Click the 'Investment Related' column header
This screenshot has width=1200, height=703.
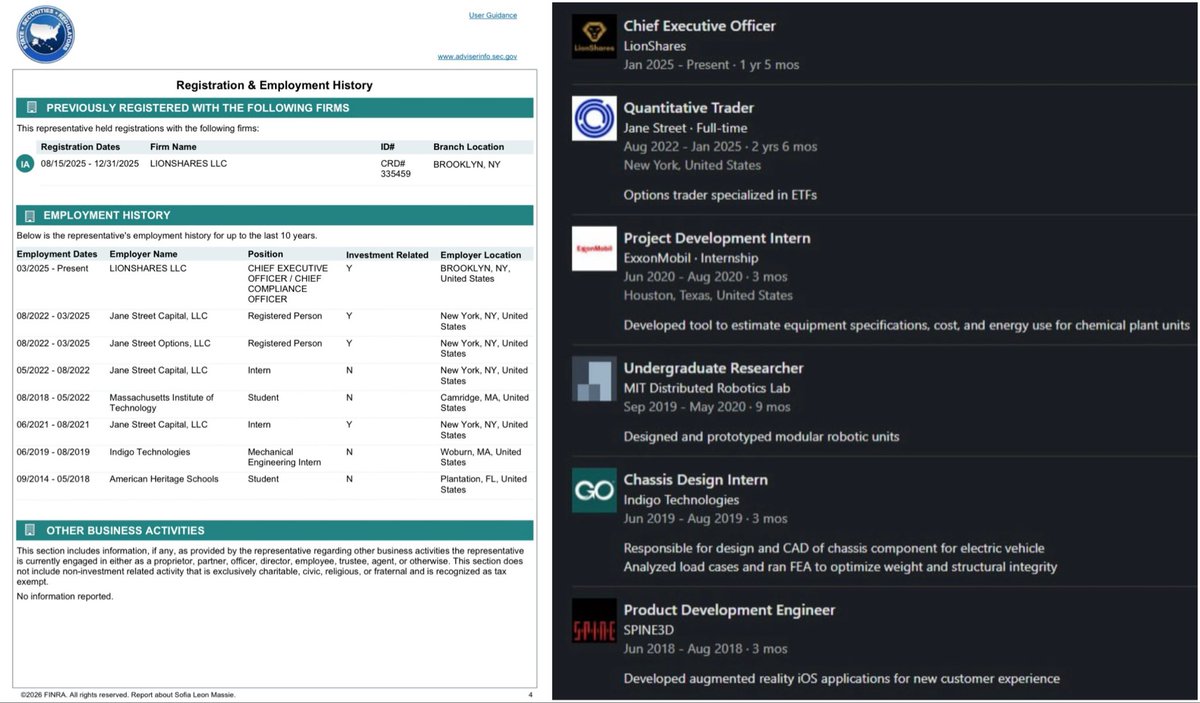tap(387, 255)
